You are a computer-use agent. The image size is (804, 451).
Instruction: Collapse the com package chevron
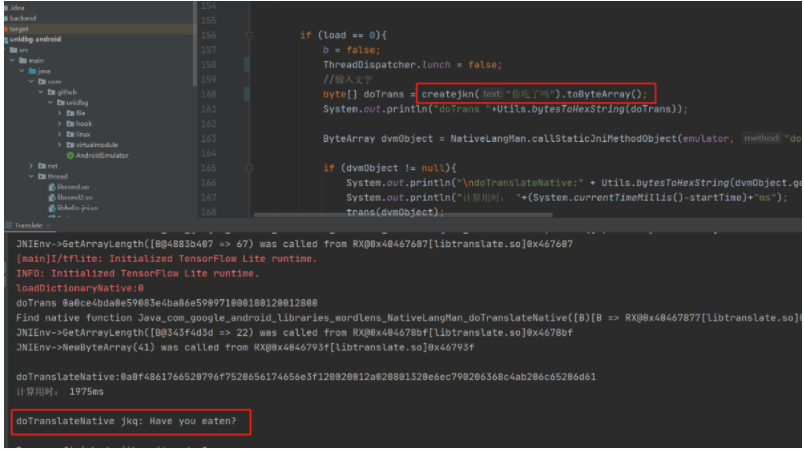point(31,81)
